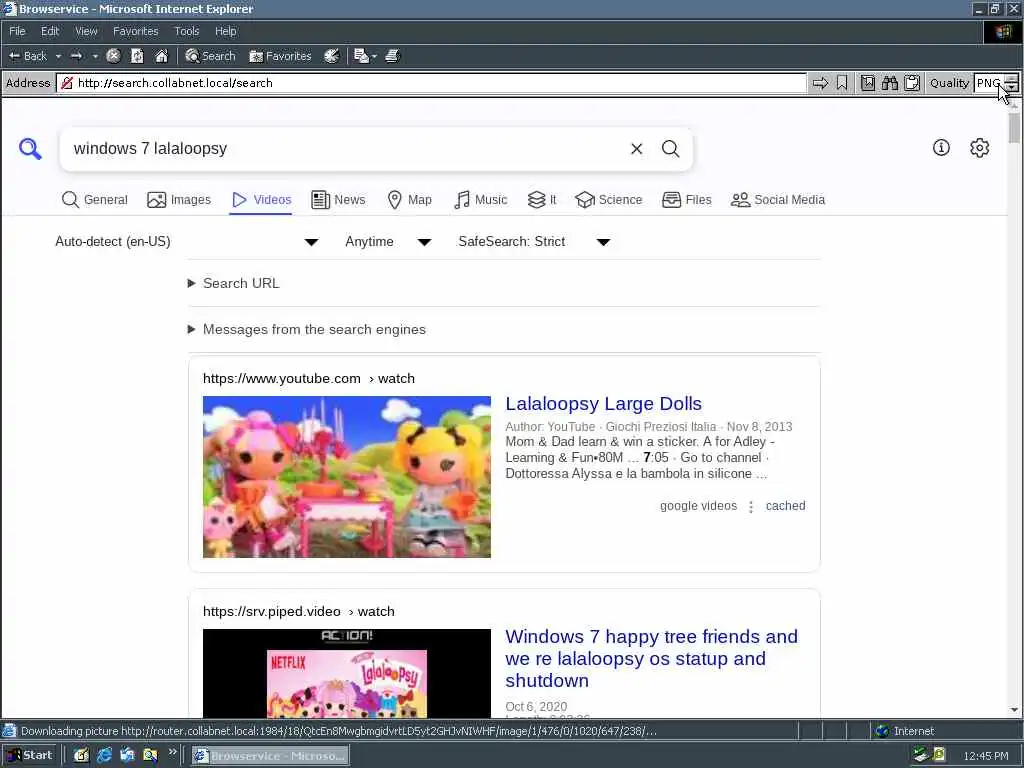The width and height of the screenshot is (1024, 768).
Task: Click the Outlook Express quick launch icon
Action: (x=127, y=756)
